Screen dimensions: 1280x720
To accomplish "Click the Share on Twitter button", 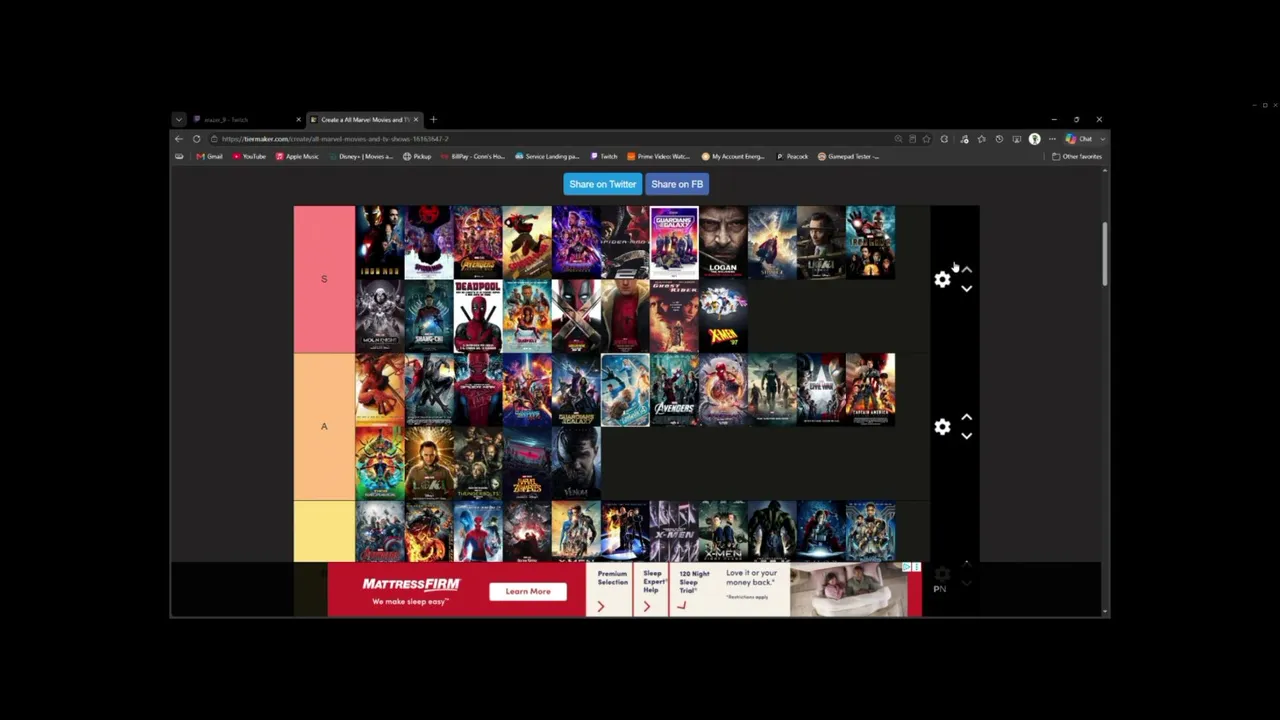I will pyautogui.click(x=603, y=184).
